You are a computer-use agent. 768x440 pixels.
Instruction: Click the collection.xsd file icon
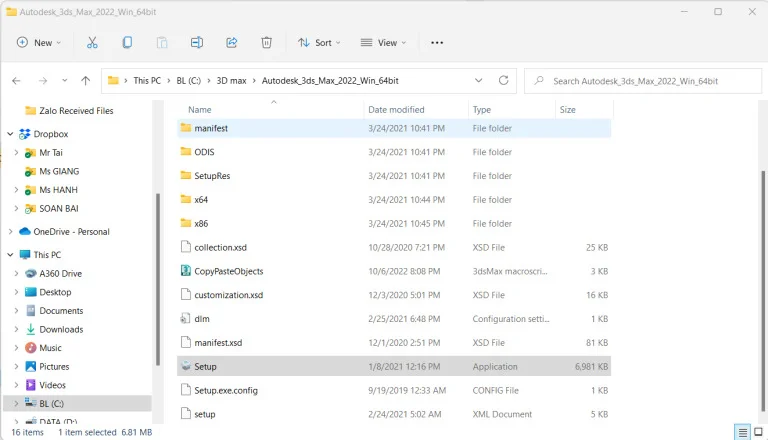(186, 247)
